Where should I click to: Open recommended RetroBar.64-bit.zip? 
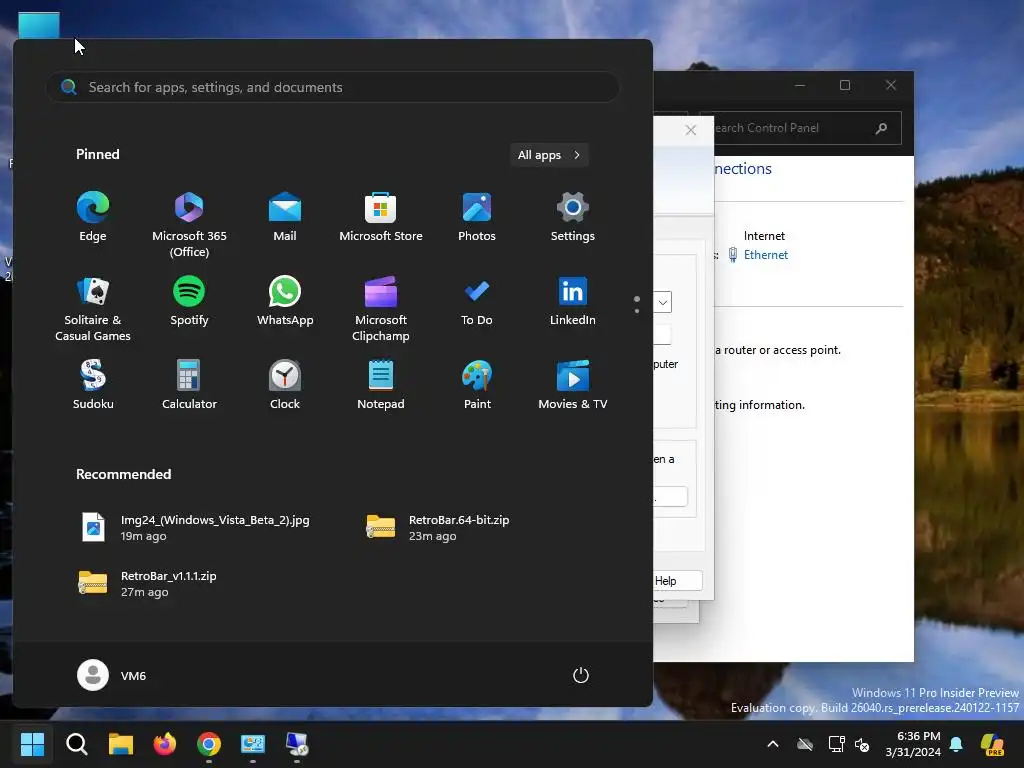point(438,527)
